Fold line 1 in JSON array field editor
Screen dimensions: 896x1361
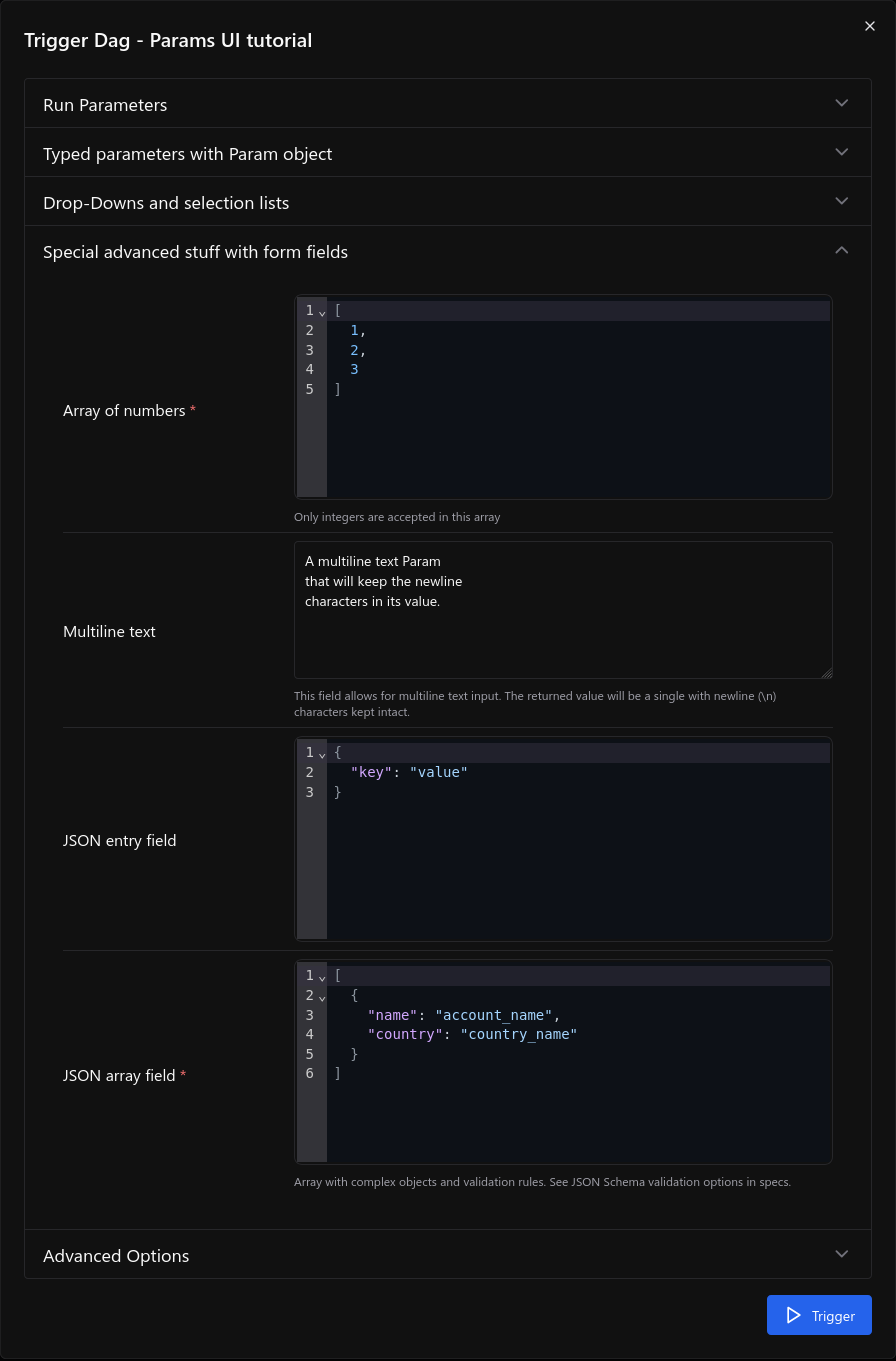click(322, 977)
